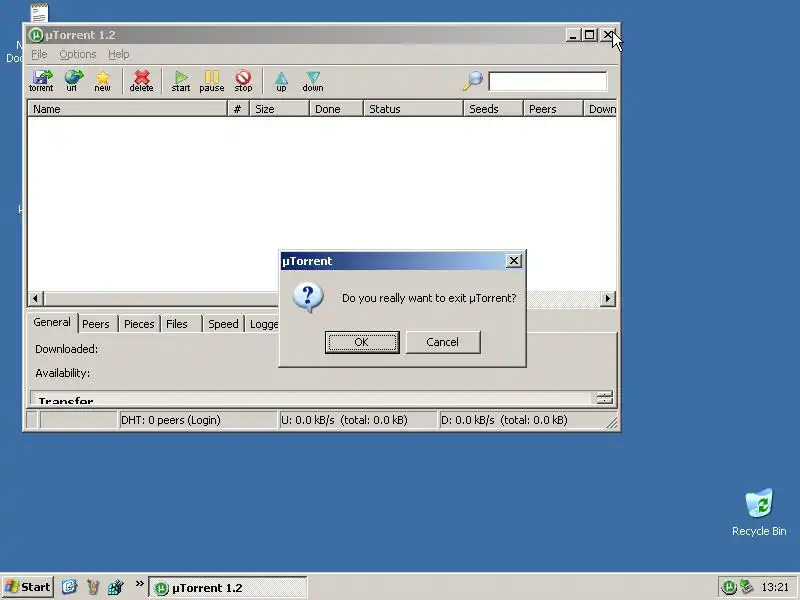Click the magnifying glass search icon

click(473, 81)
